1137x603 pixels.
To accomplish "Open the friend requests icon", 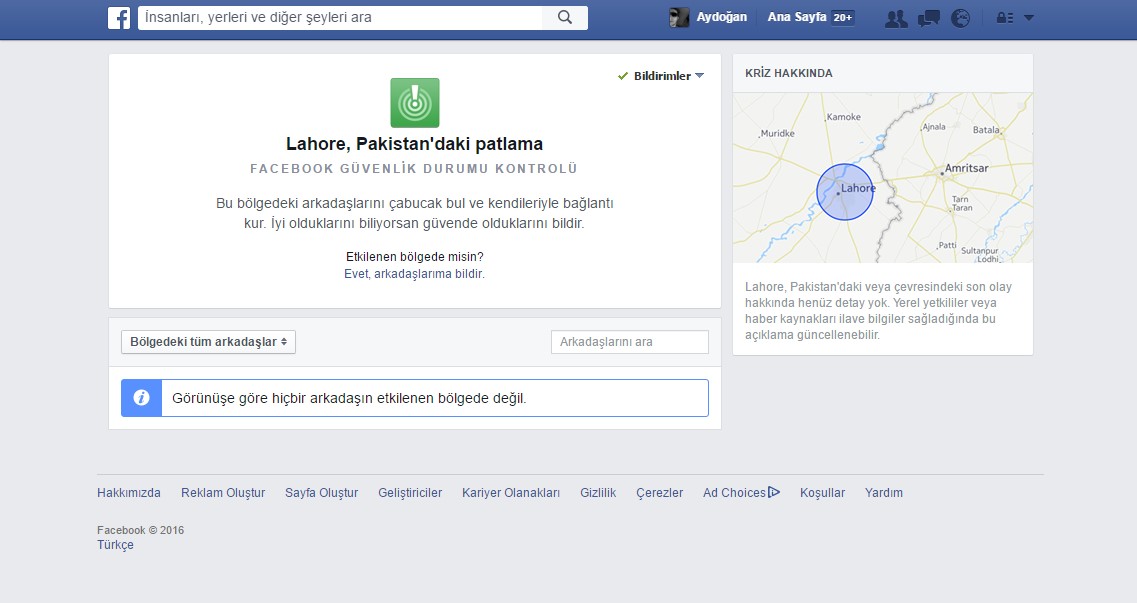I will [896, 18].
